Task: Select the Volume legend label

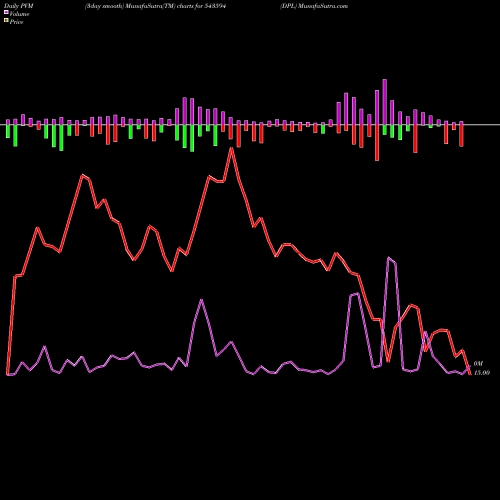Action: click(x=19, y=14)
